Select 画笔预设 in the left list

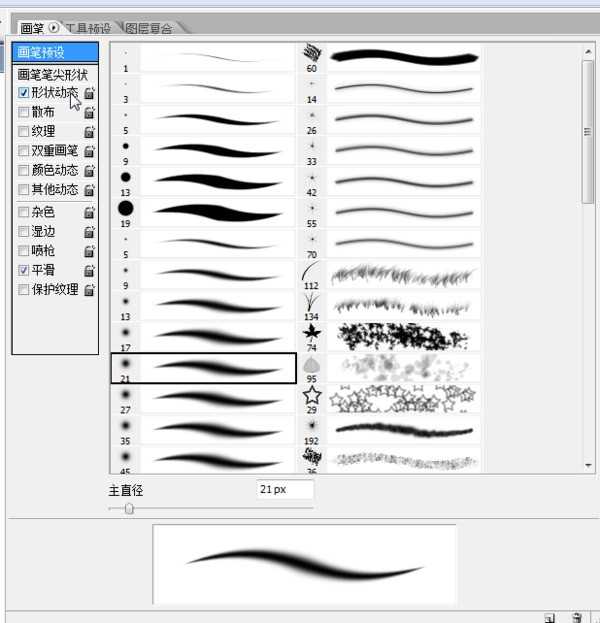point(55,52)
